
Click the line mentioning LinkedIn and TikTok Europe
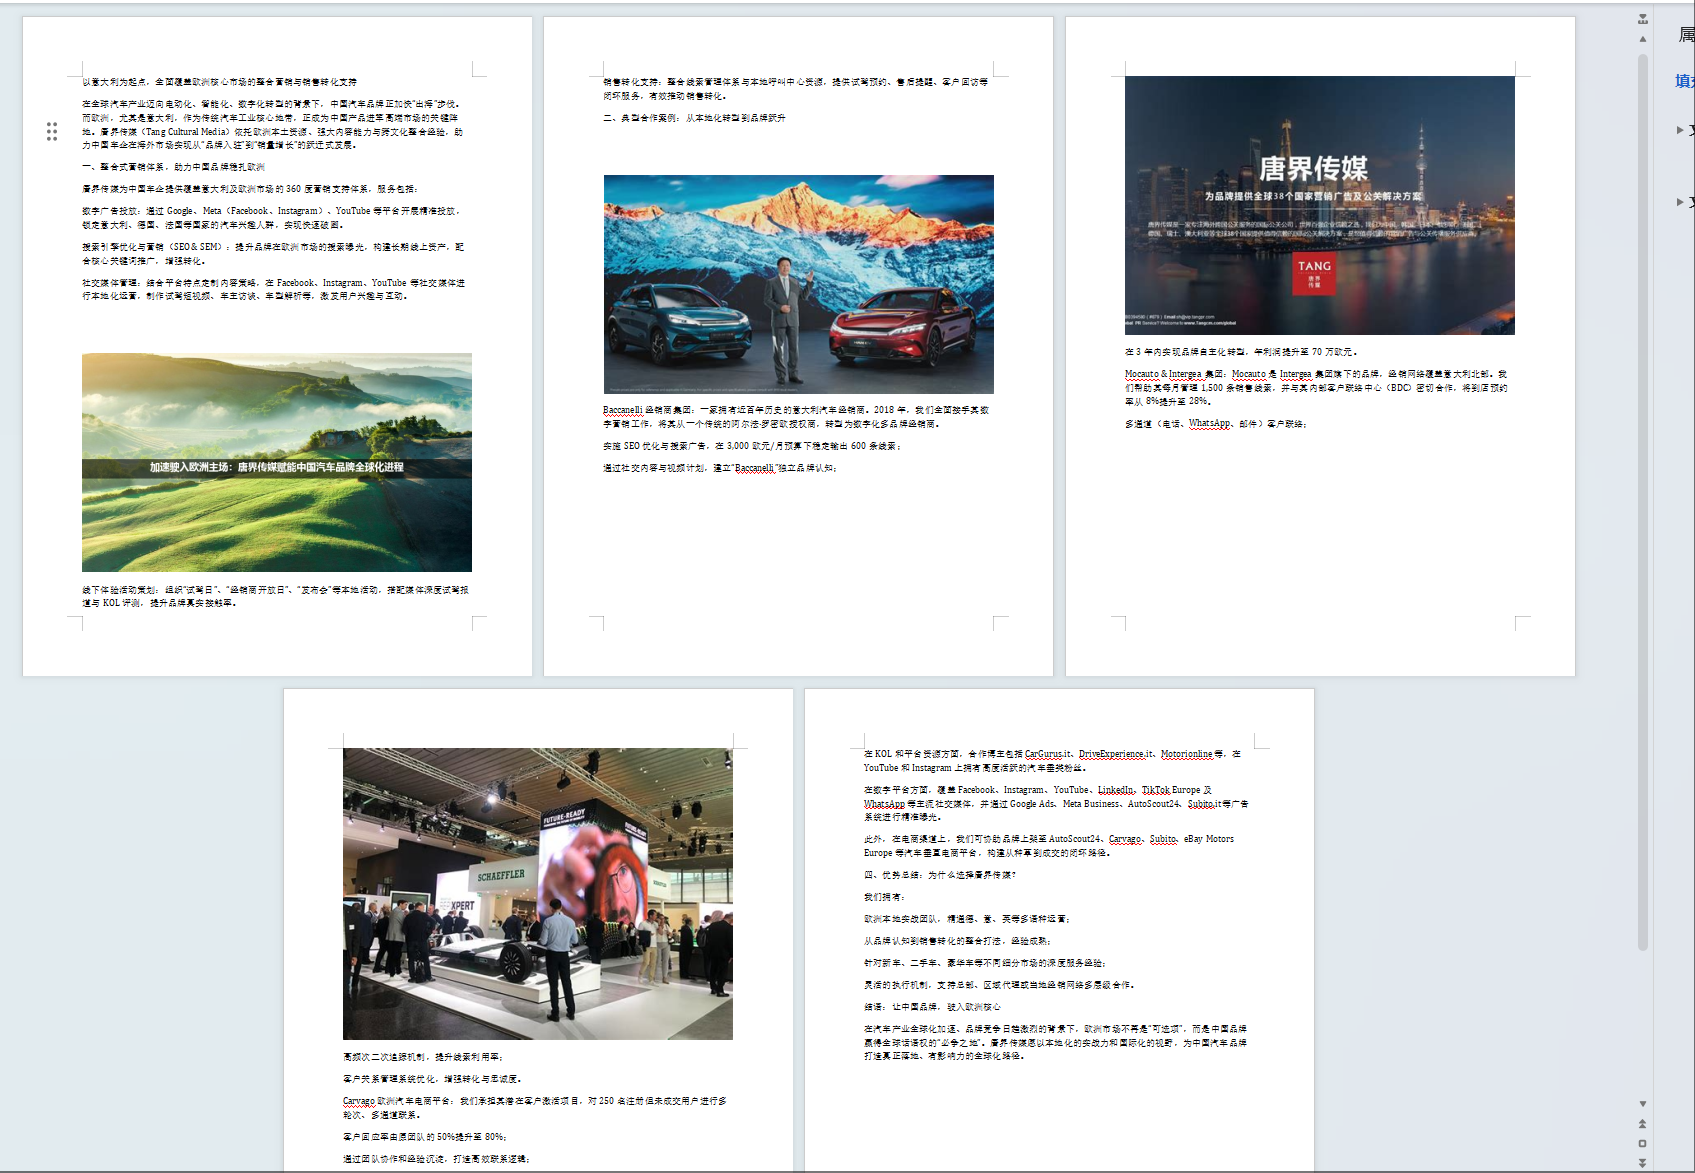pyautogui.click(x=1056, y=803)
